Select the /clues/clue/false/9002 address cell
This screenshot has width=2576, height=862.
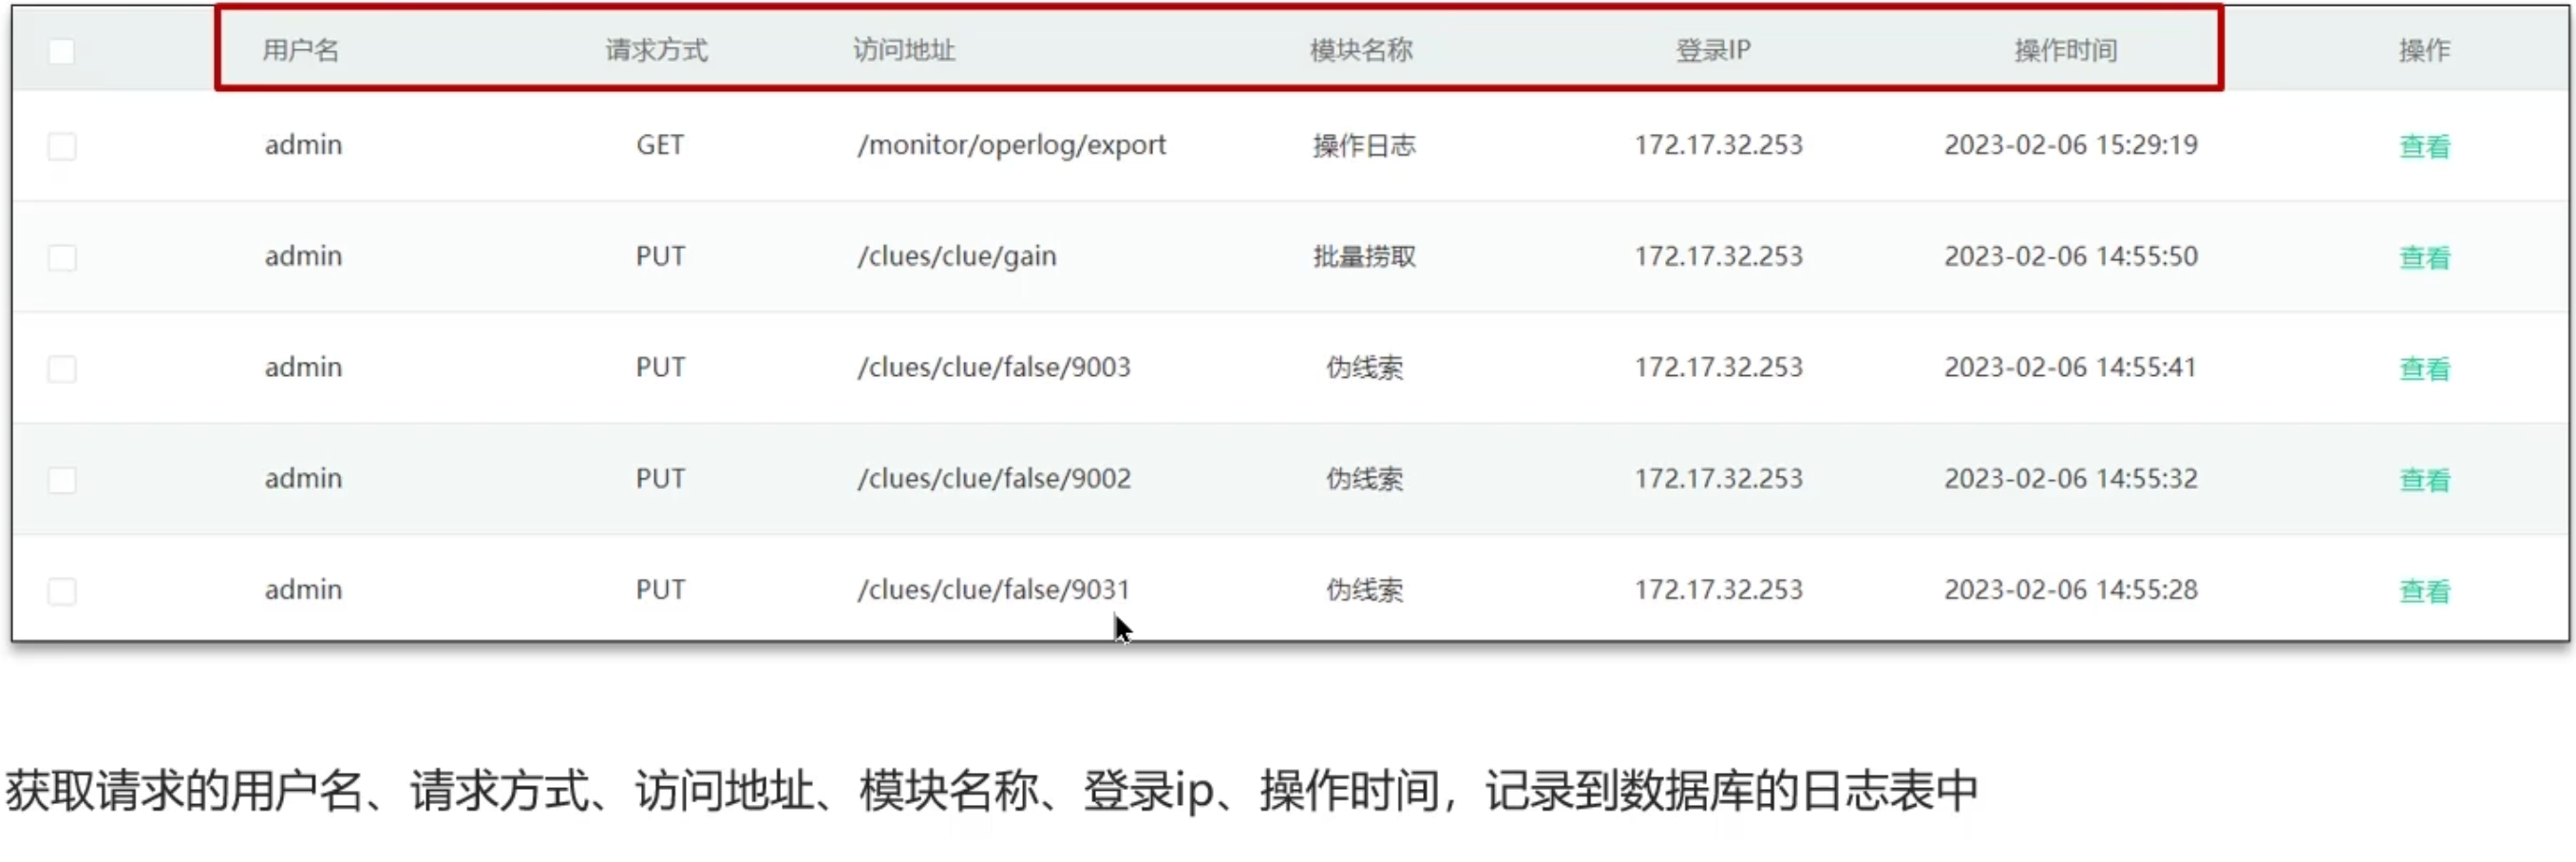(993, 478)
